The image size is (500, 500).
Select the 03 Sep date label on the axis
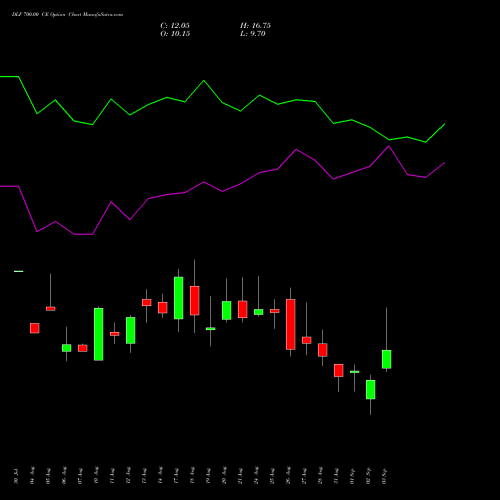pyautogui.click(x=384, y=476)
